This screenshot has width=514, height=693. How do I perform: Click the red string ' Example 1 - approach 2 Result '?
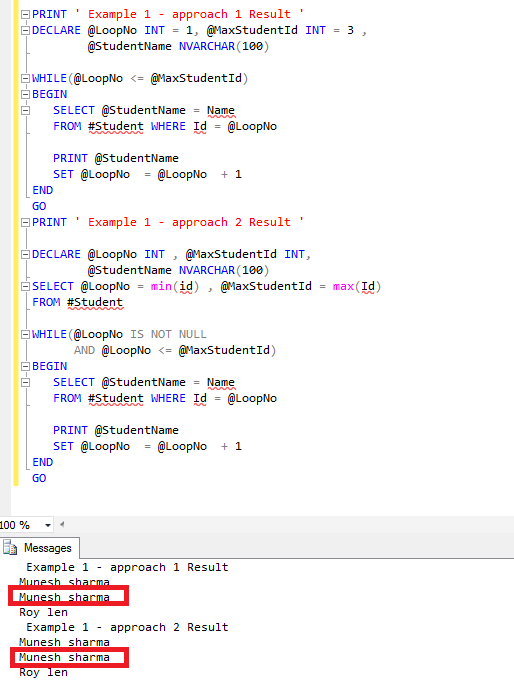click(x=189, y=222)
